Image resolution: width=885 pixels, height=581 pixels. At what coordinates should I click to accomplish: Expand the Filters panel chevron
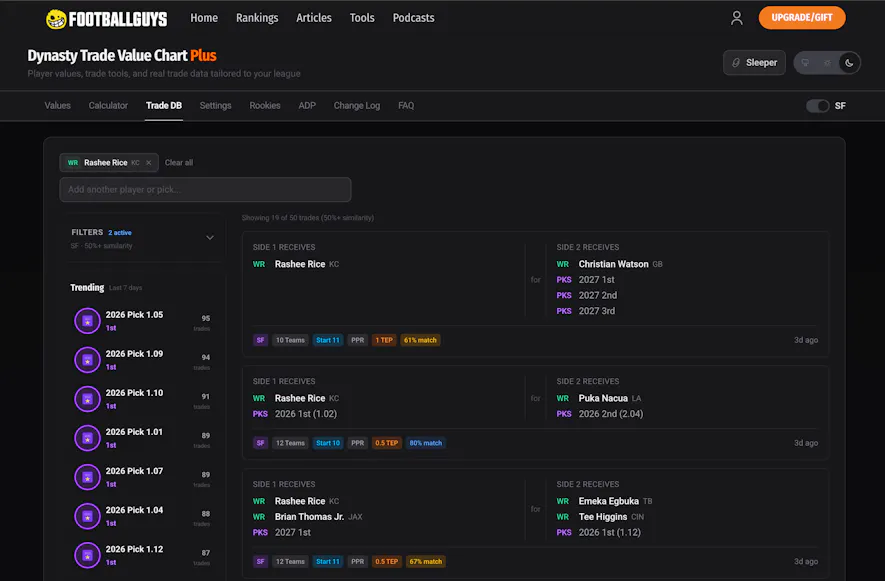209,238
